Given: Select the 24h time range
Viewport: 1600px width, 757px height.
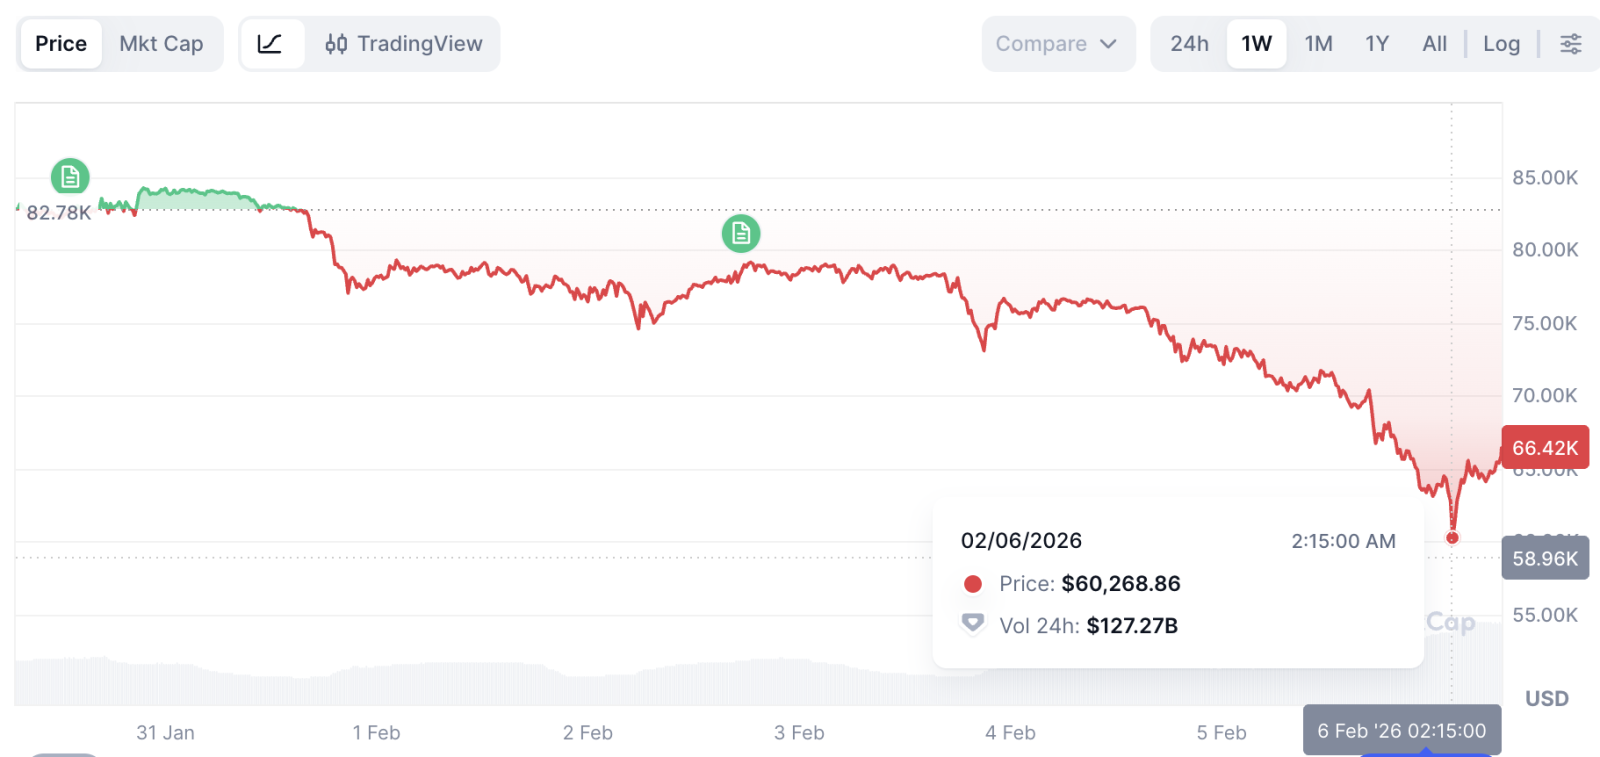Looking at the screenshot, I should (x=1189, y=44).
